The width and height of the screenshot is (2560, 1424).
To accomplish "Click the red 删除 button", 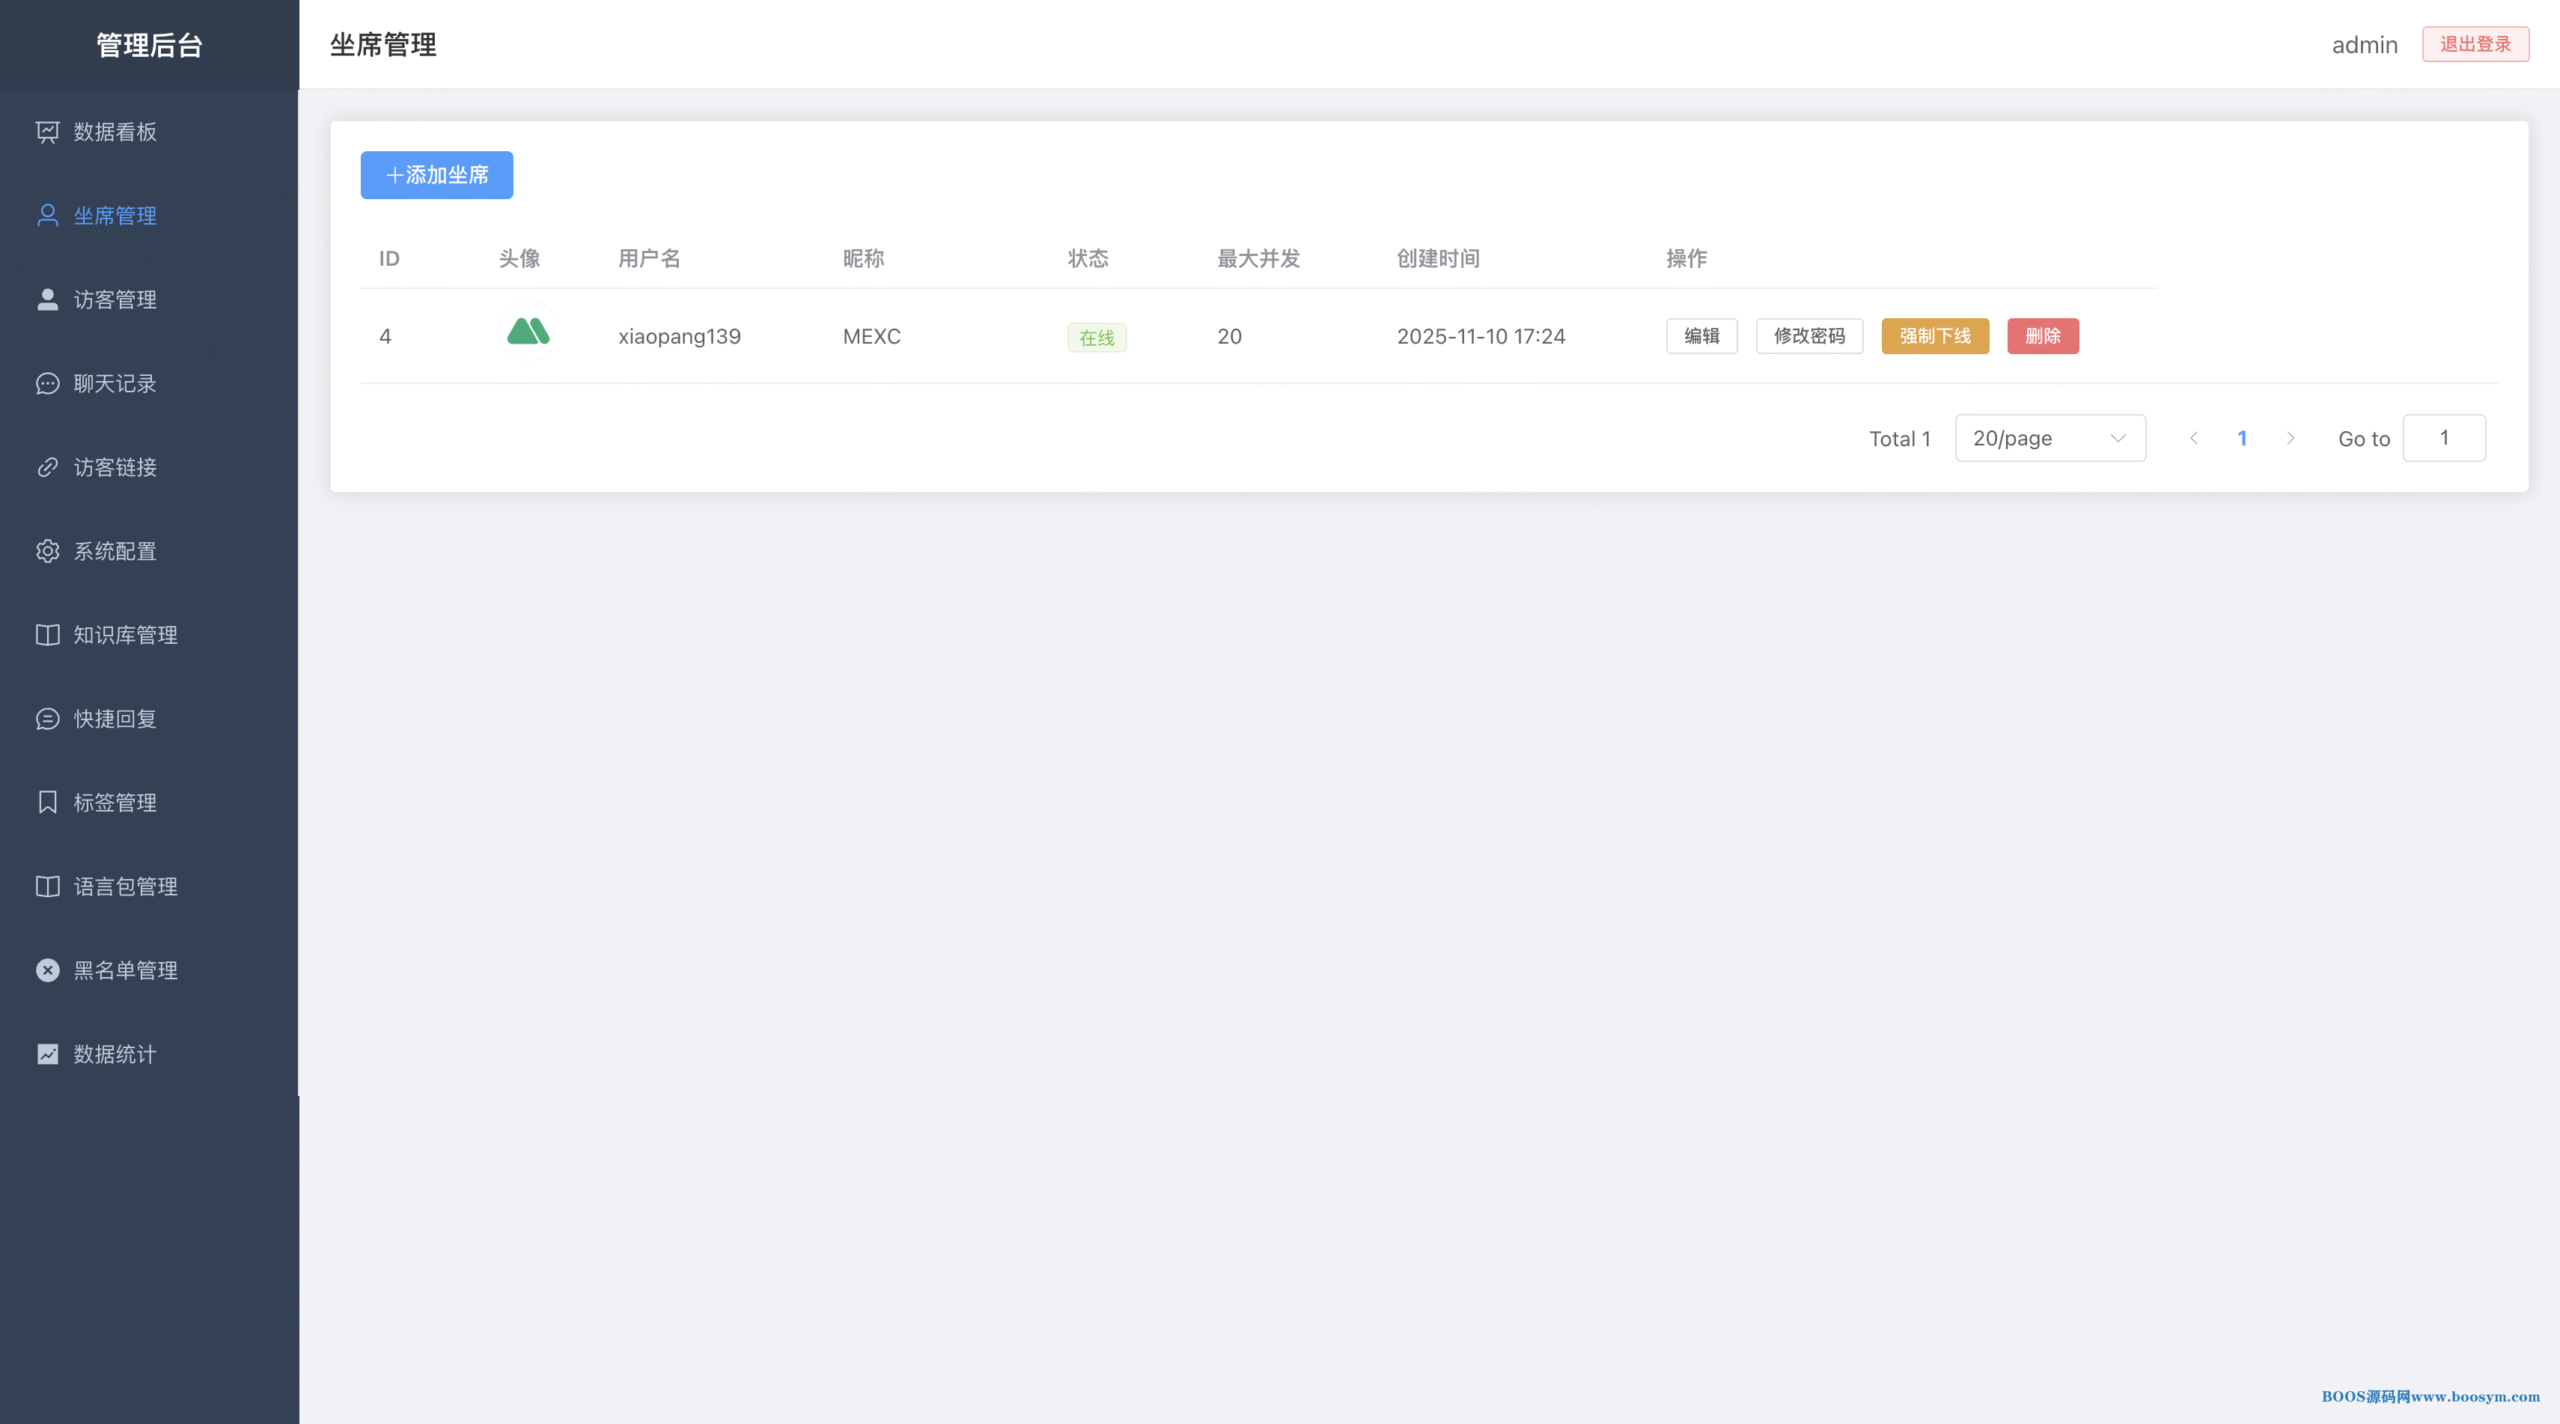I will tap(2042, 336).
